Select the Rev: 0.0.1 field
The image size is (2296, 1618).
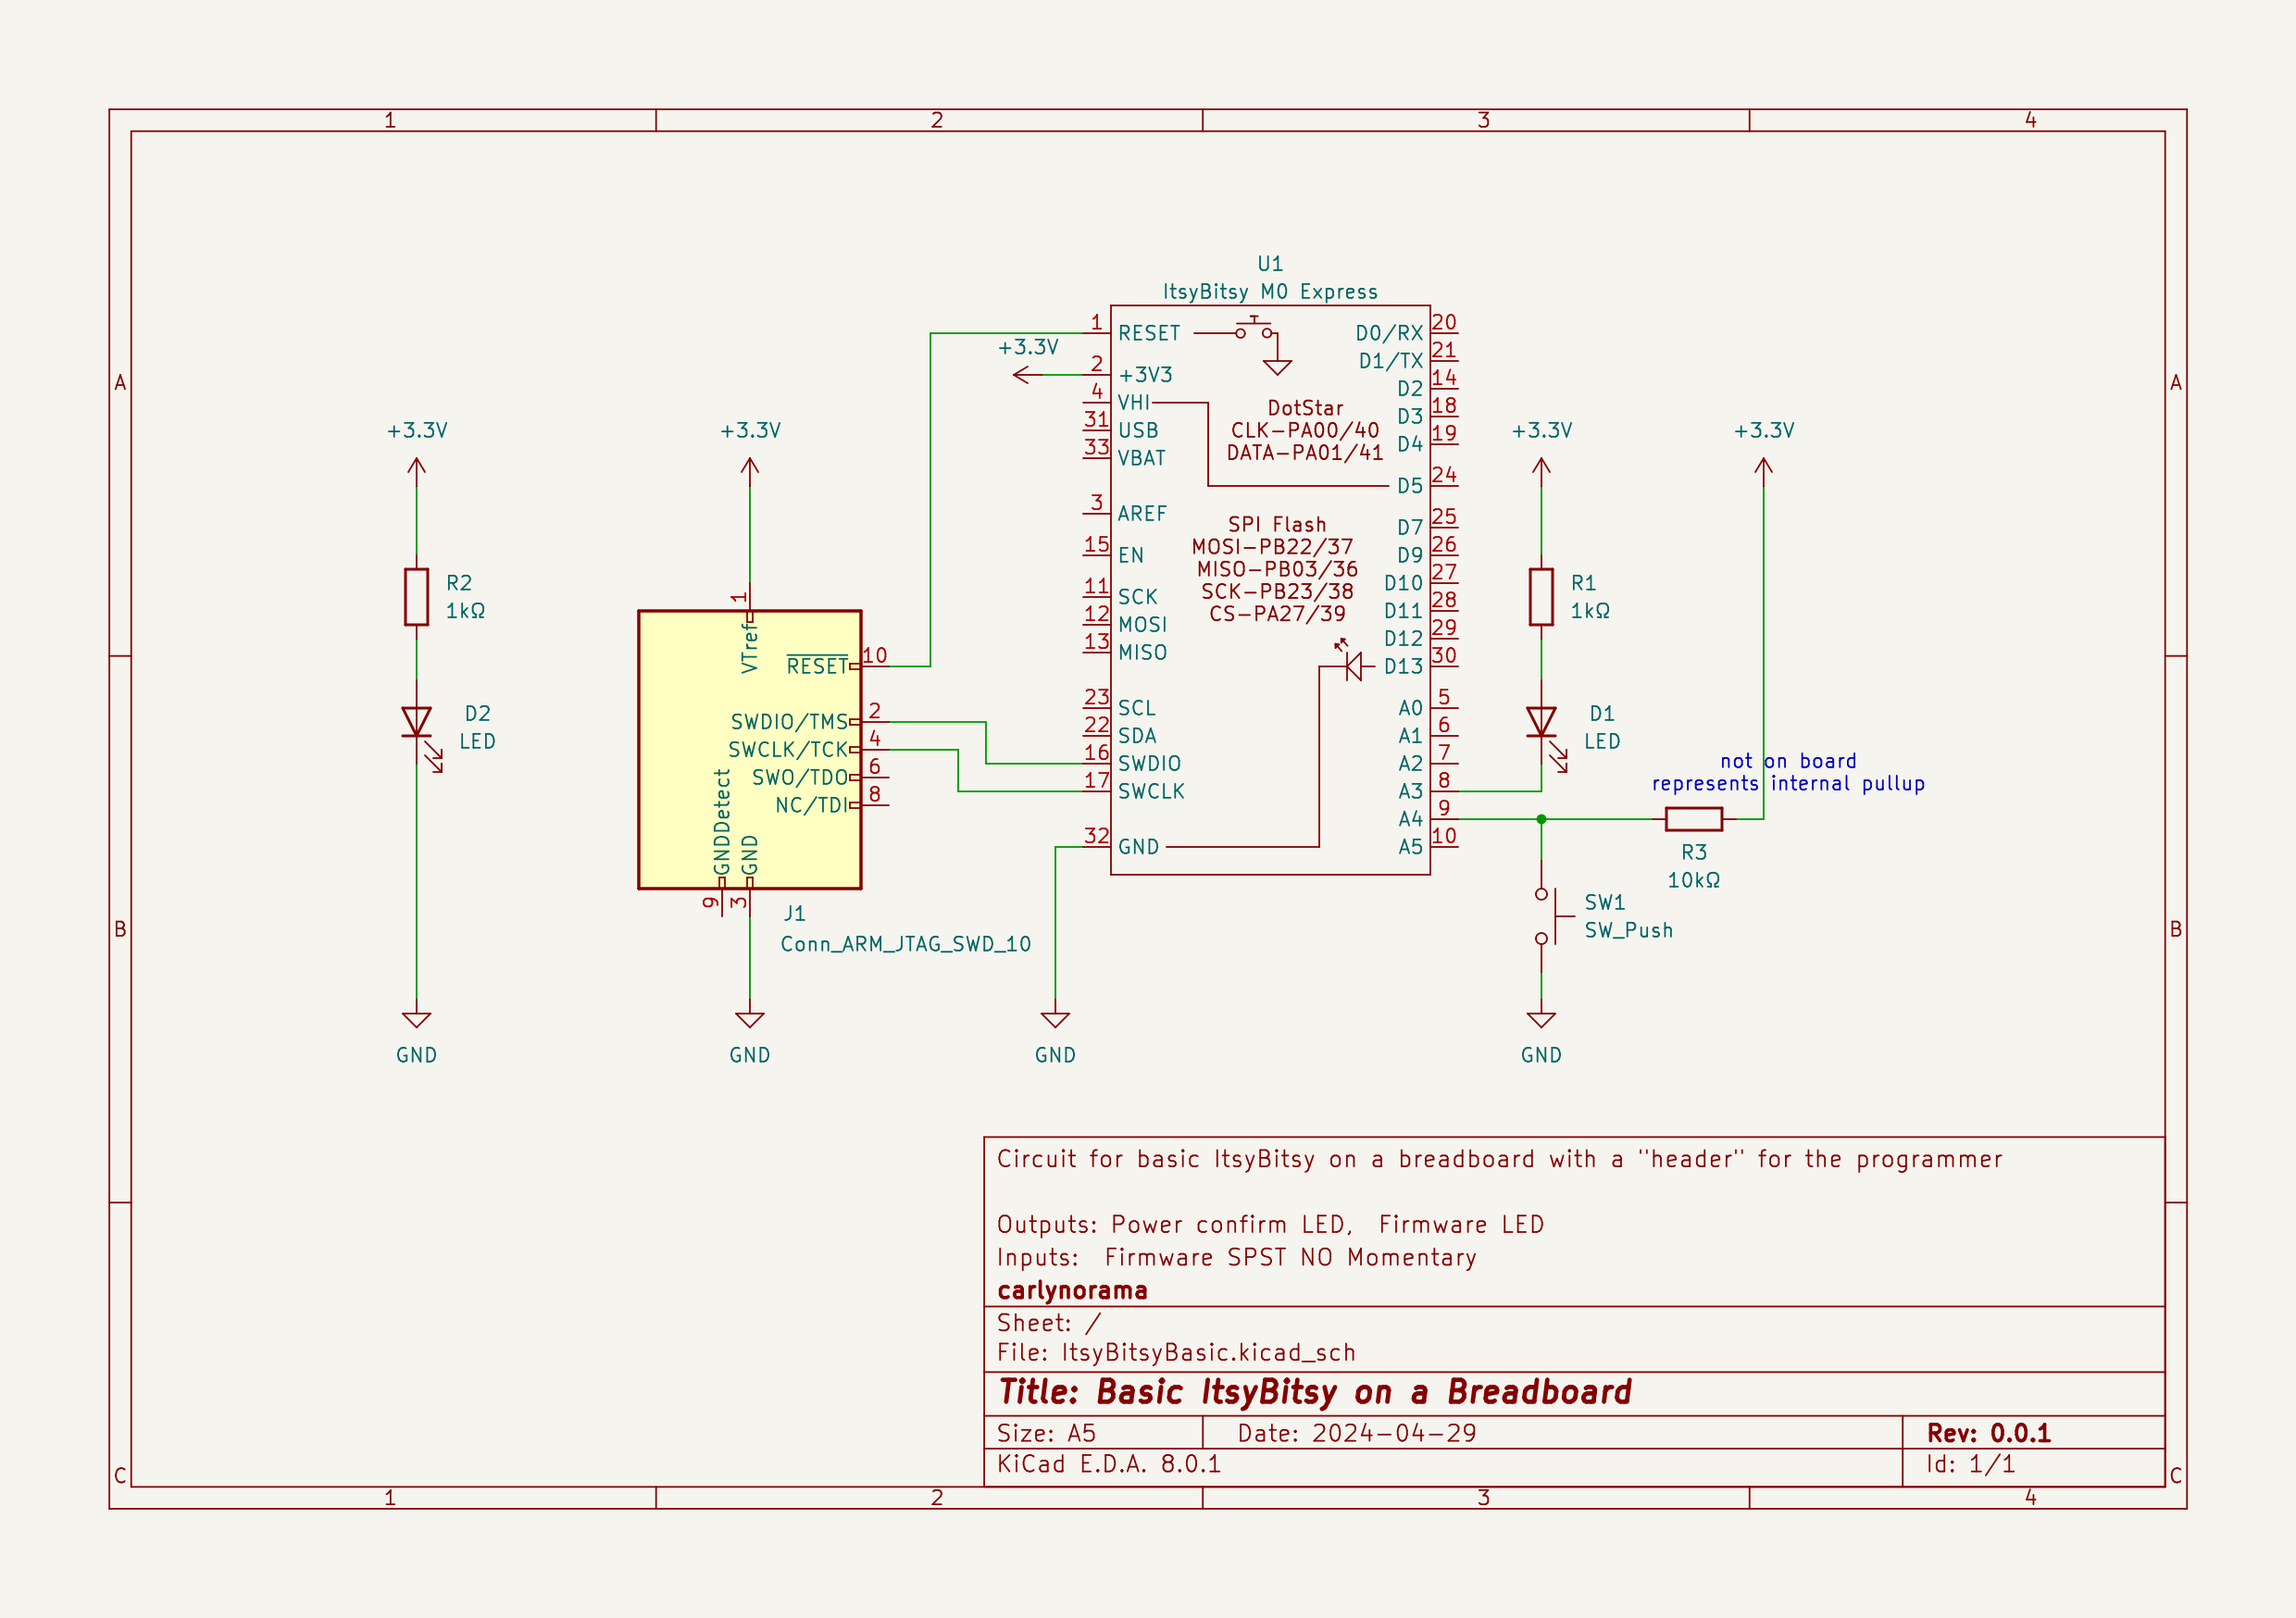1989,1432
